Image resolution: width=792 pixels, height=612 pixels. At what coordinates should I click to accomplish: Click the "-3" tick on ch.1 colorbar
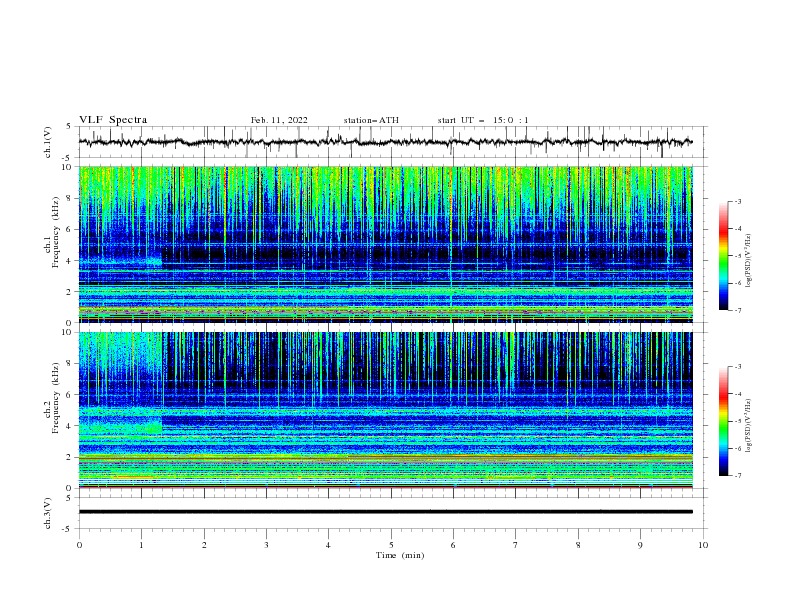click(737, 201)
